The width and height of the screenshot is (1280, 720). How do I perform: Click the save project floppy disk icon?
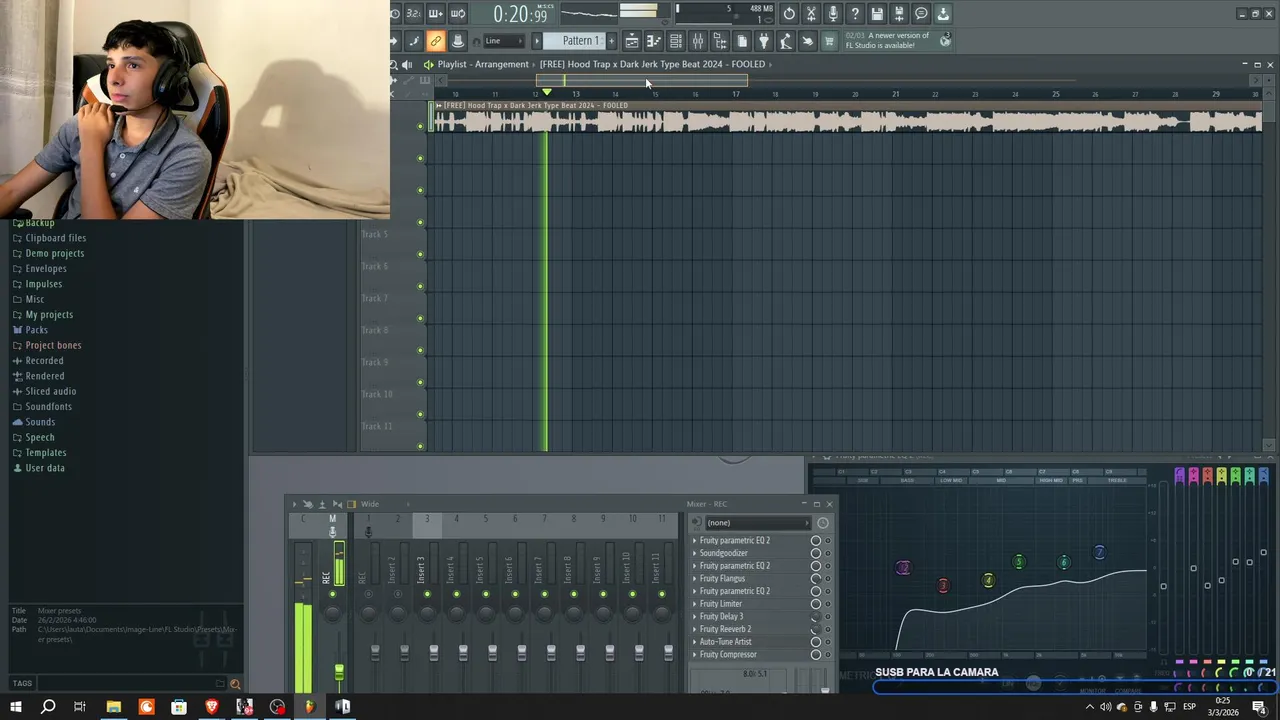tap(877, 14)
